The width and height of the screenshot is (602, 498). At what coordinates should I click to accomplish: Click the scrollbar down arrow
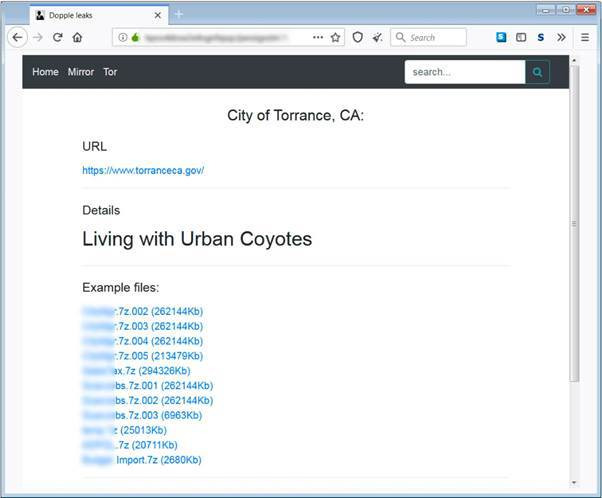point(574,482)
